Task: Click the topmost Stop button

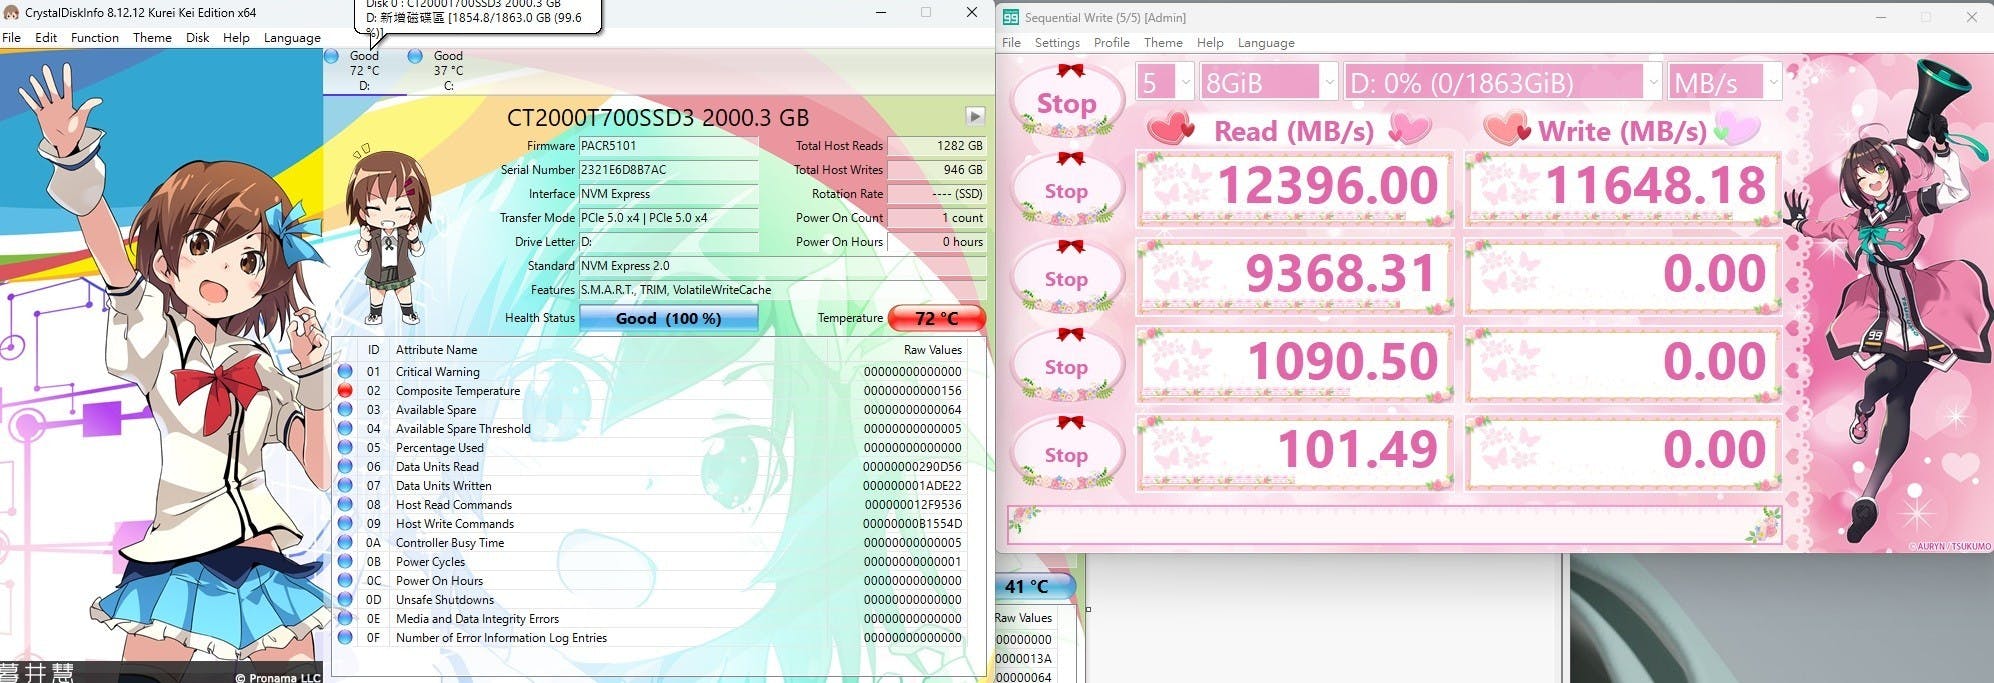Action: (1066, 104)
